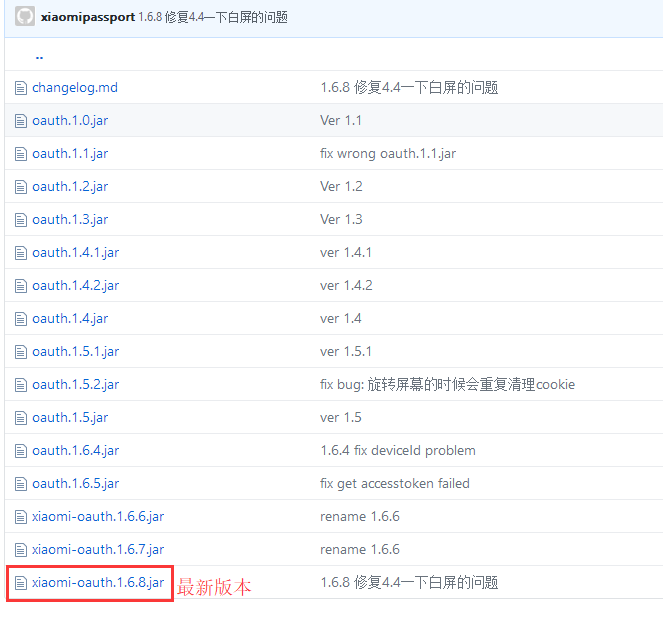
Task: Open xiaomi-oauth.1.6.8.jar latest version file
Action: click(98, 583)
